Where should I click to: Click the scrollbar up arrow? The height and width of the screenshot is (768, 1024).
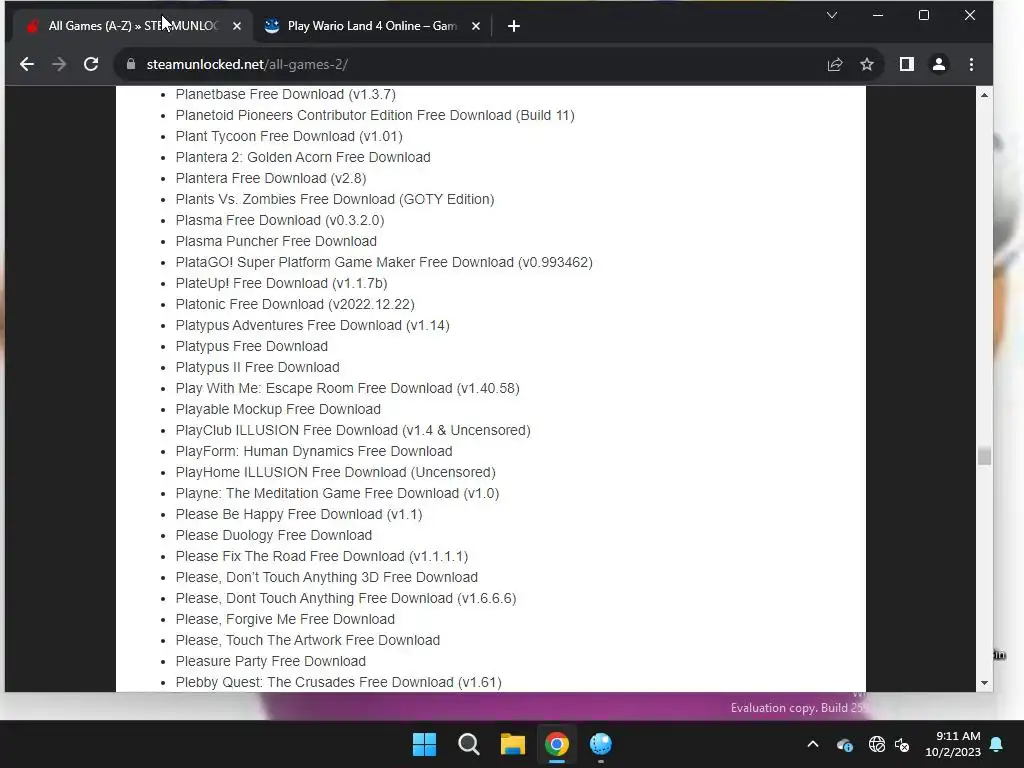pyautogui.click(x=984, y=95)
